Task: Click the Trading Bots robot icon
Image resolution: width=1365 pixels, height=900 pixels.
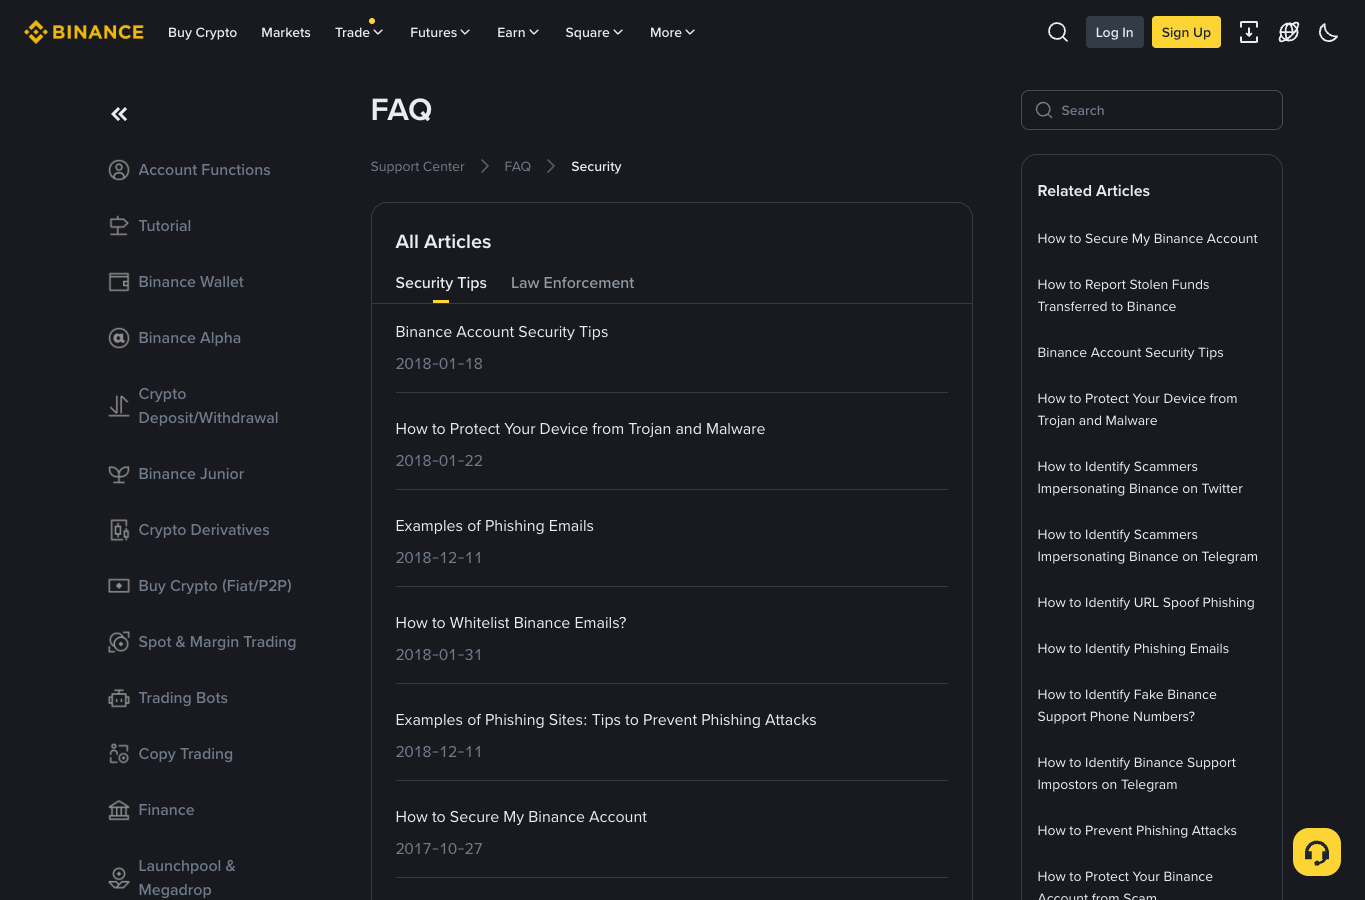Action: click(x=119, y=698)
